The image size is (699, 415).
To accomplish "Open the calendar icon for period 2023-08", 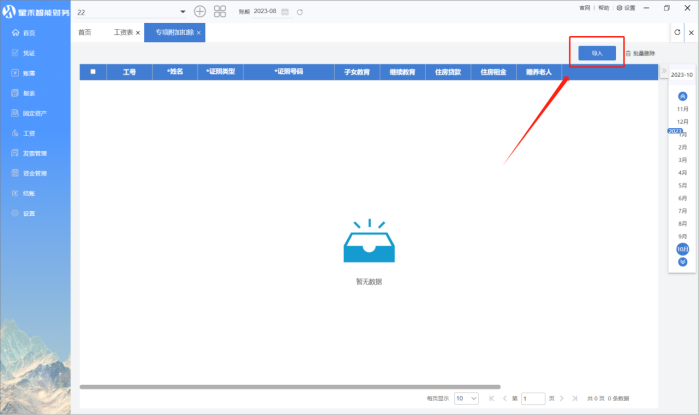I will pos(285,11).
